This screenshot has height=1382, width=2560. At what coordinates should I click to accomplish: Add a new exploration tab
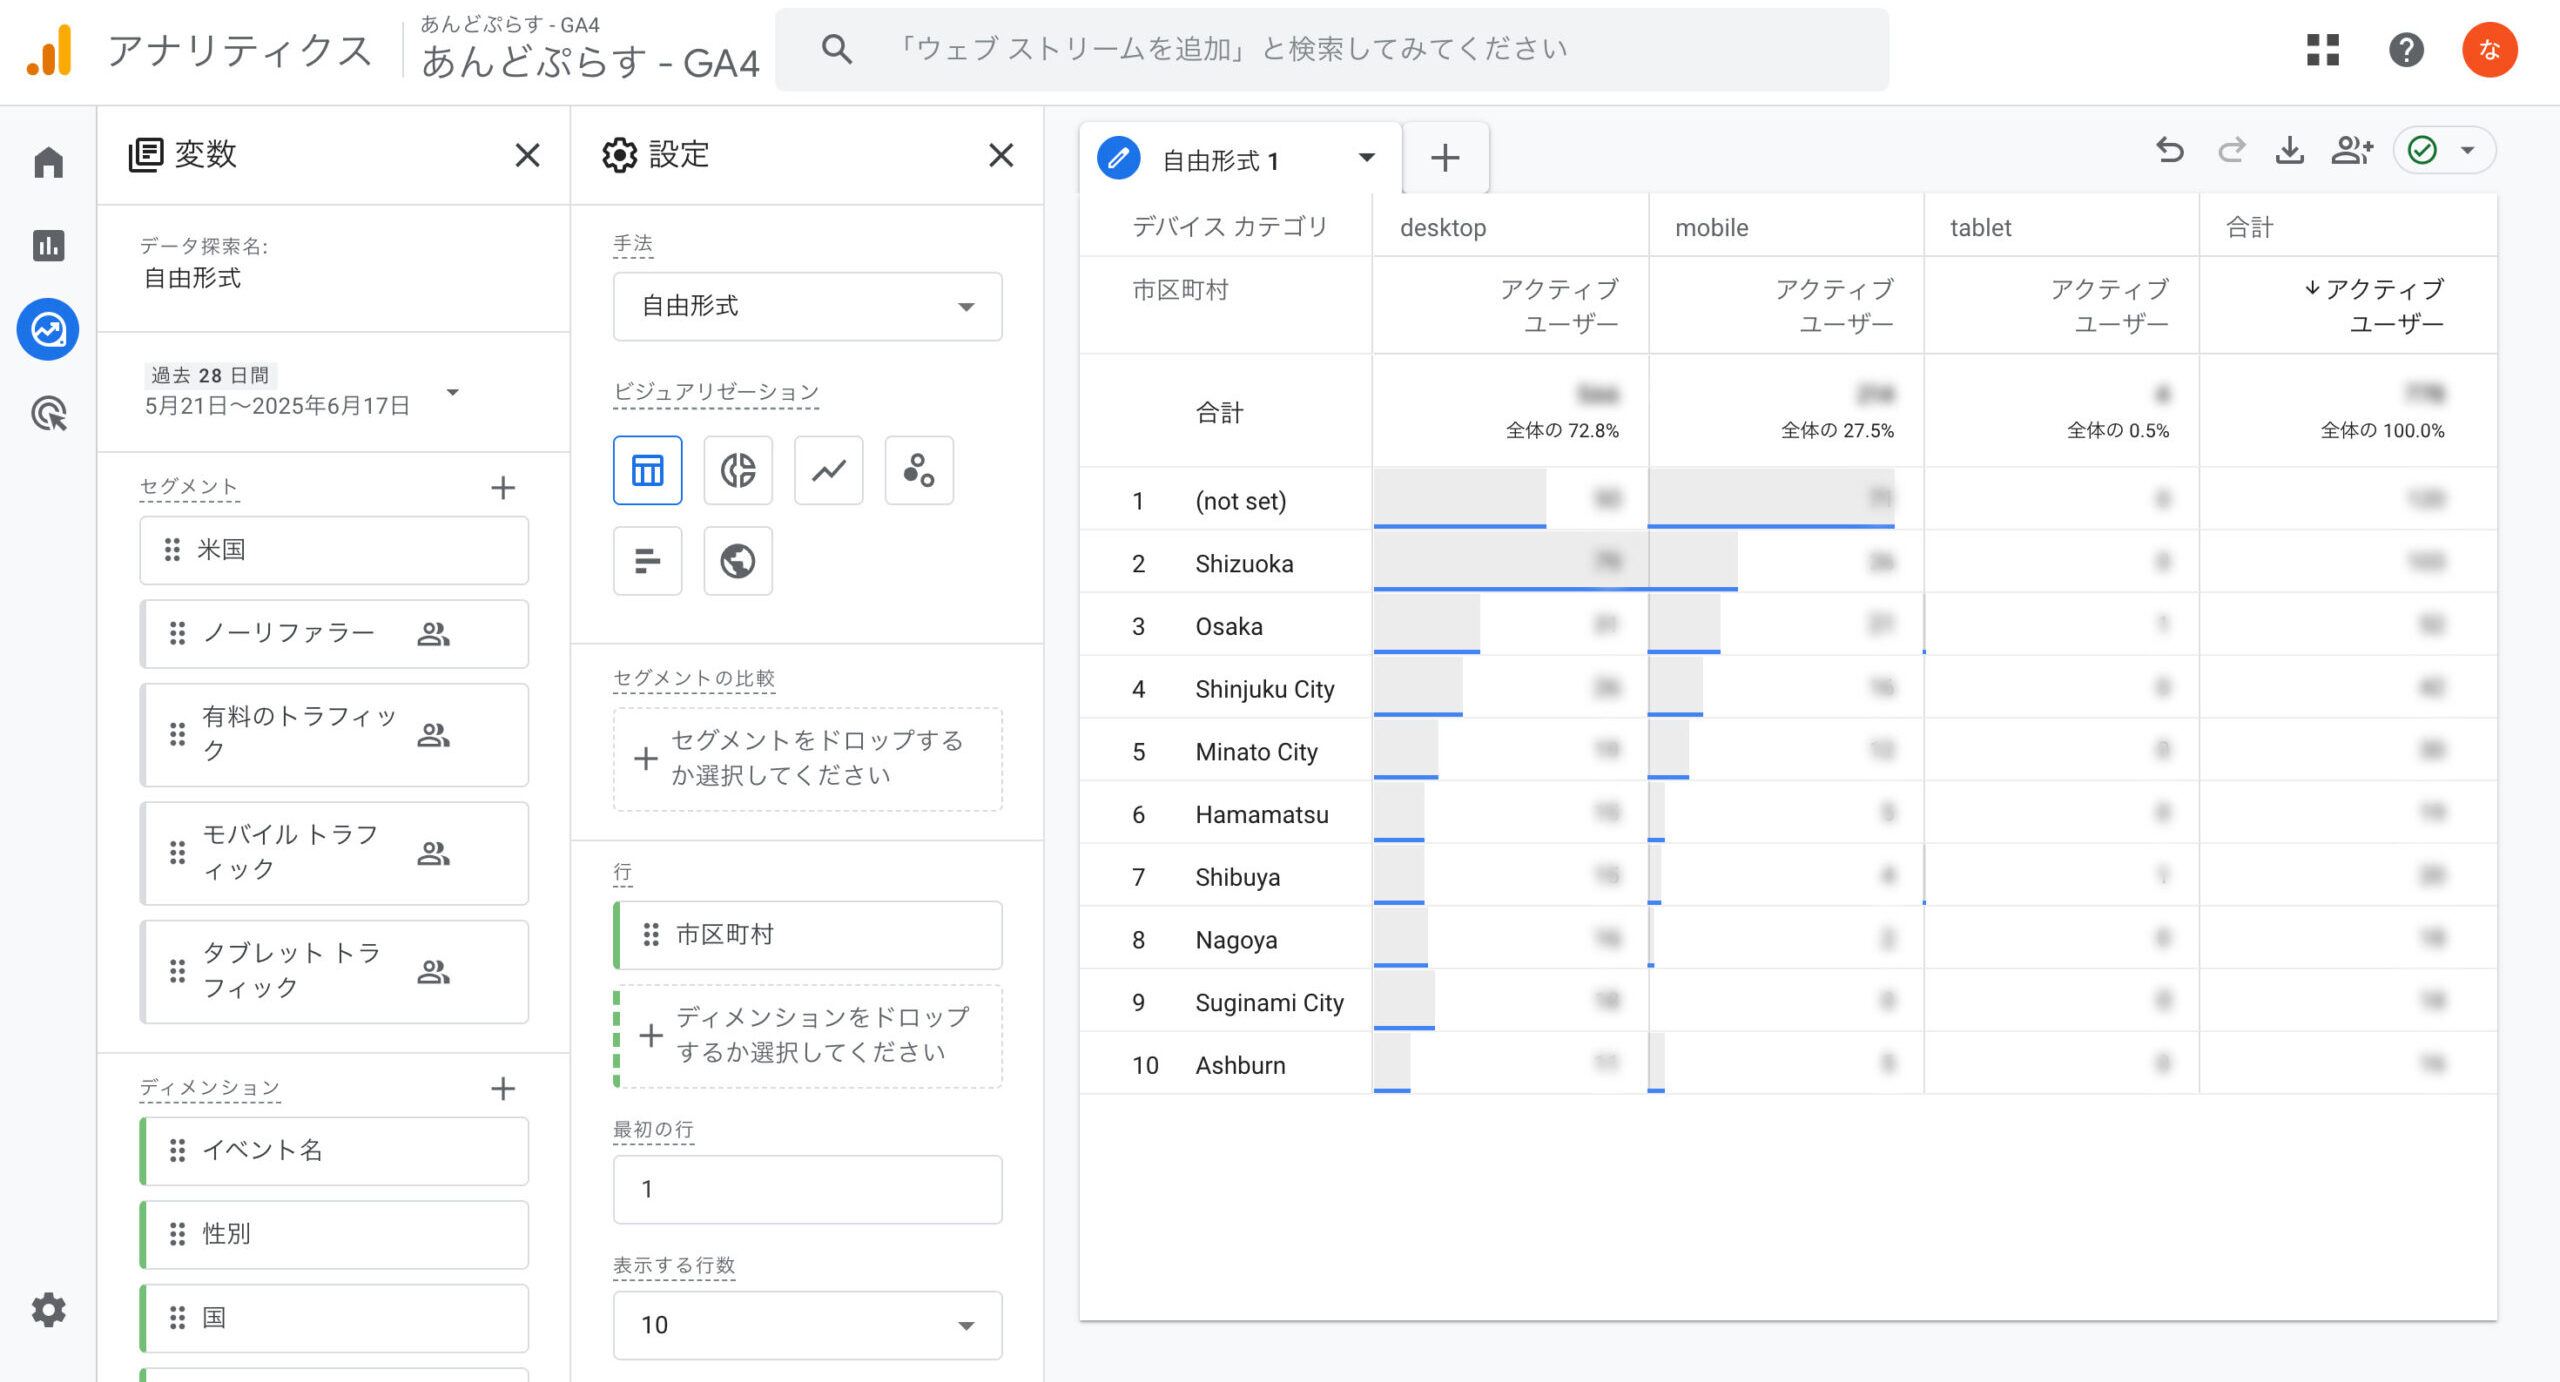1445,158
